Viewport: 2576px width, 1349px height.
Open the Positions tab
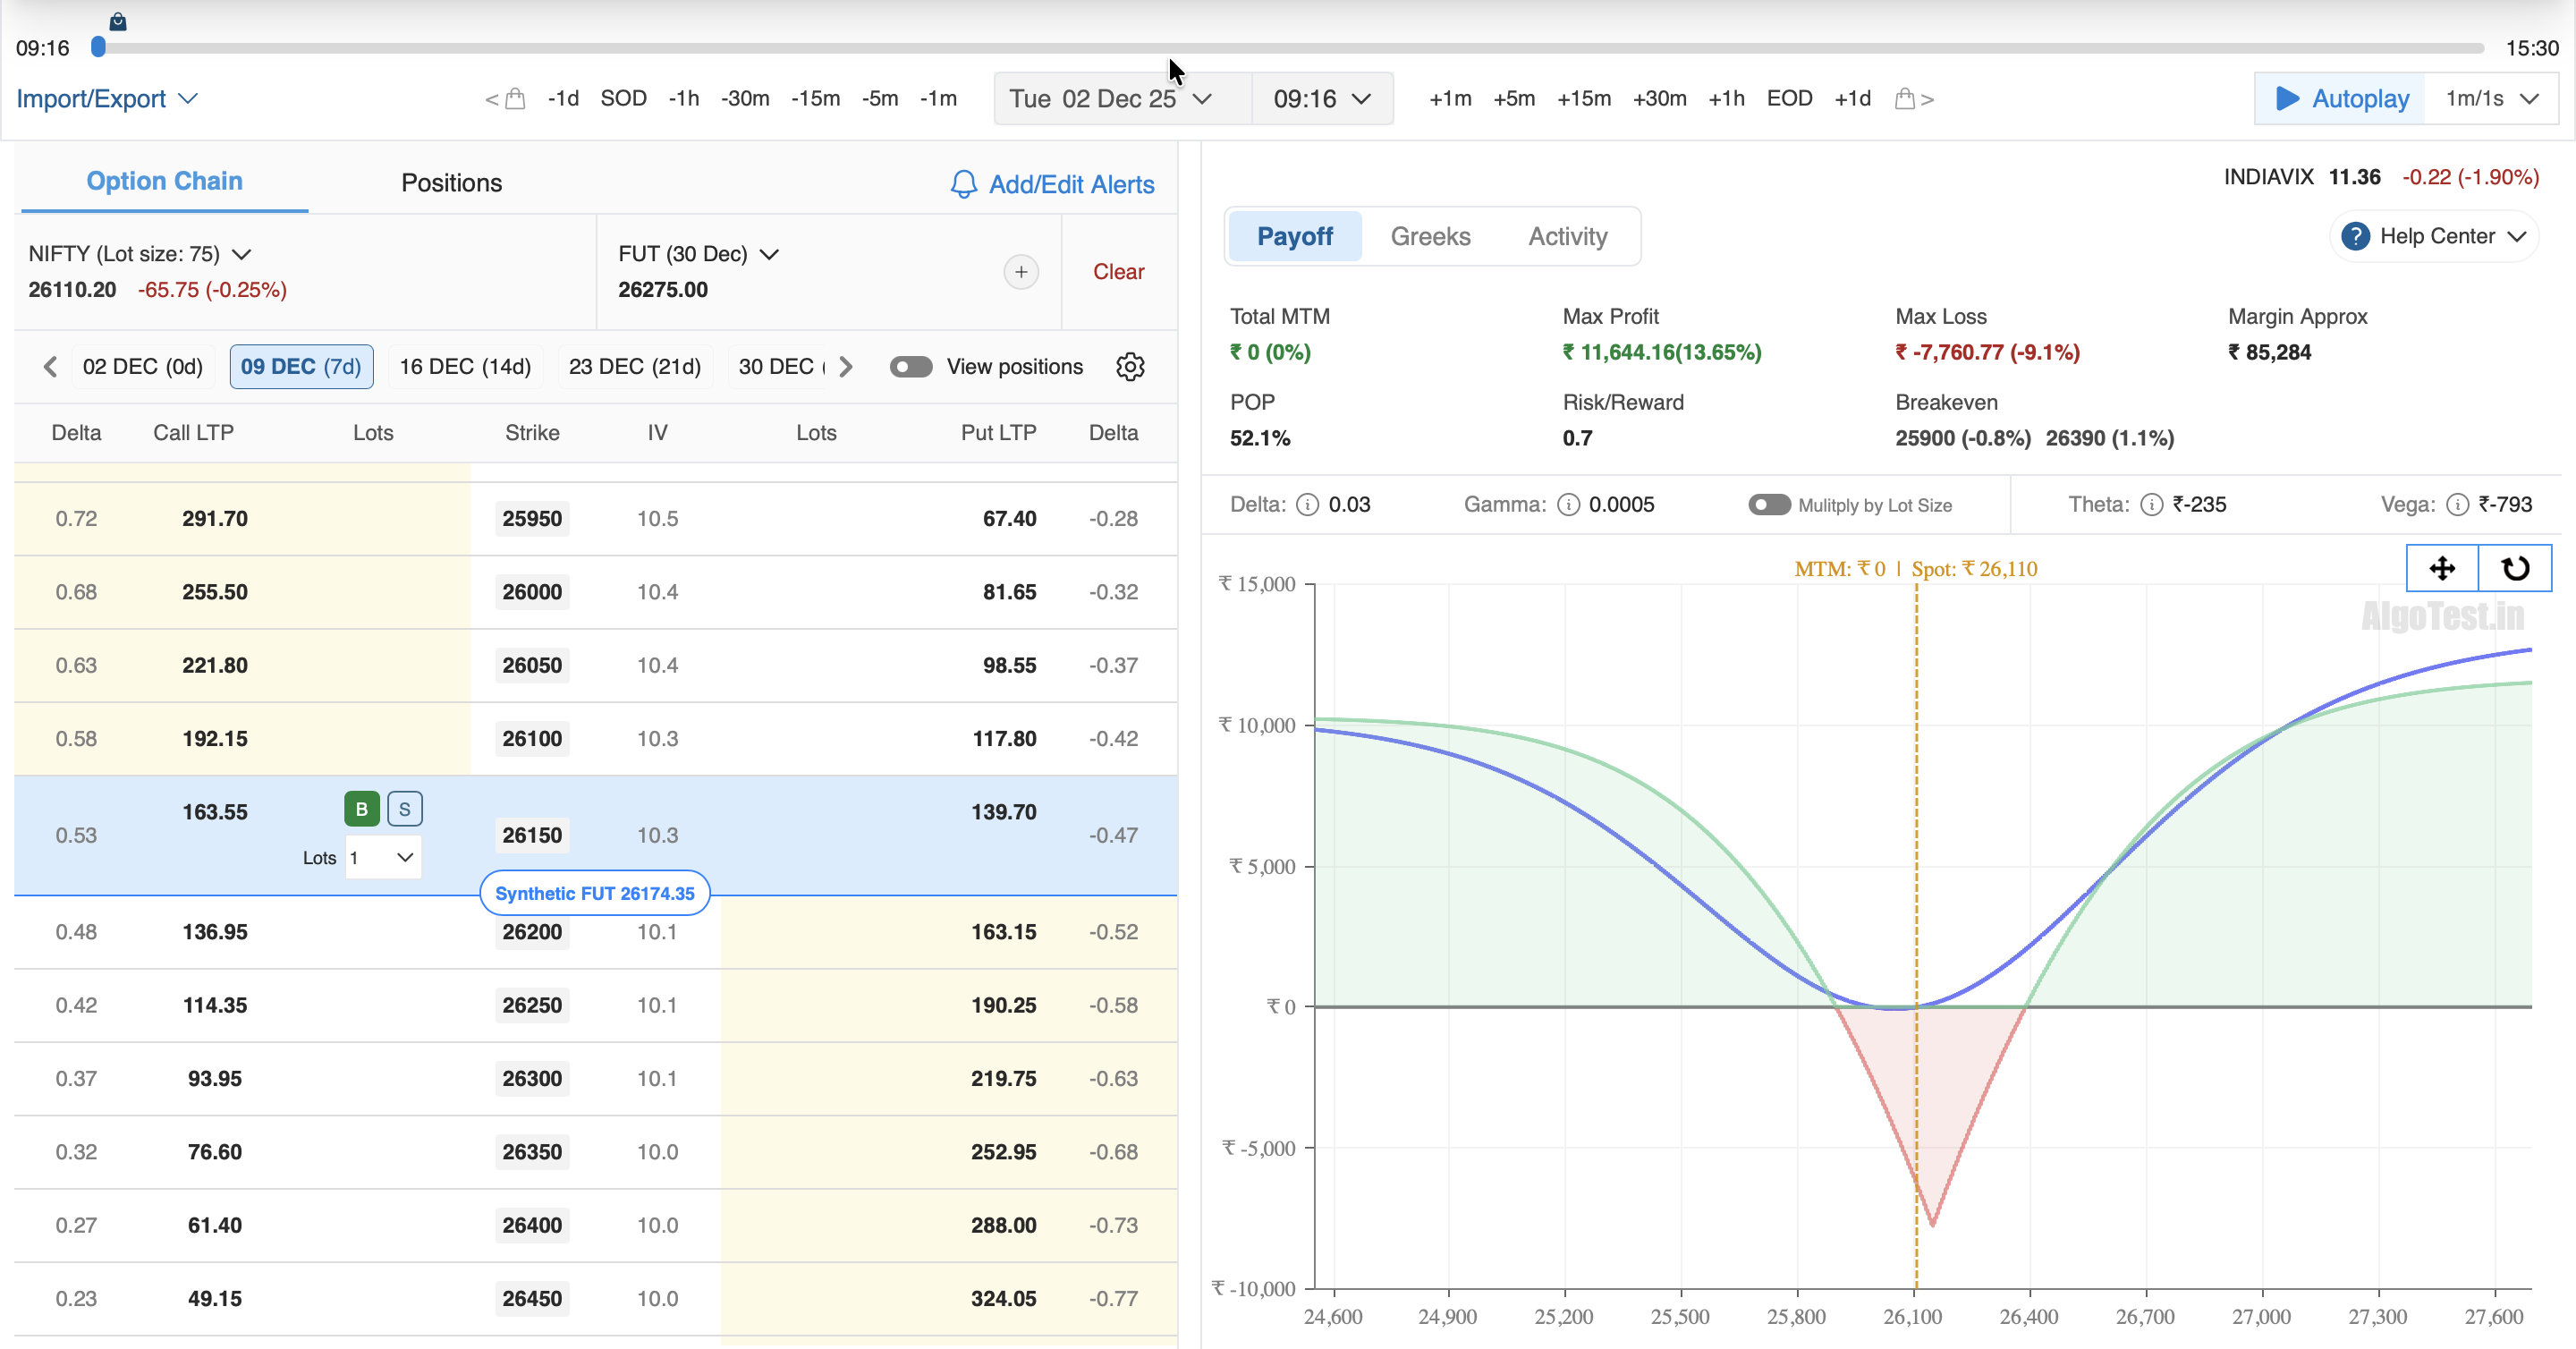coord(451,183)
